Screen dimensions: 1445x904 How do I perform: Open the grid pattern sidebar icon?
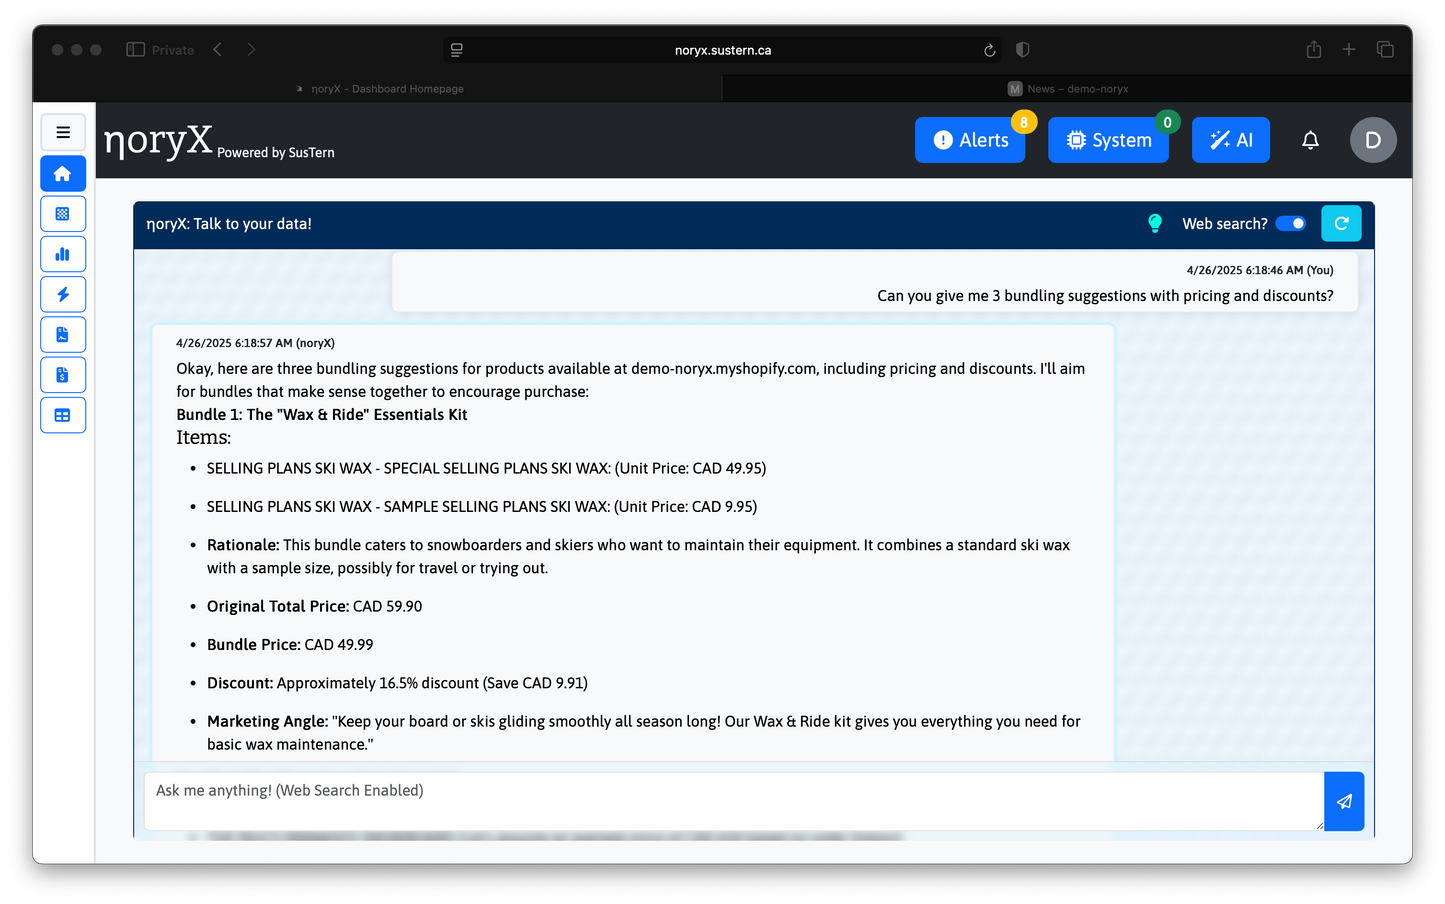coord(63,214)
